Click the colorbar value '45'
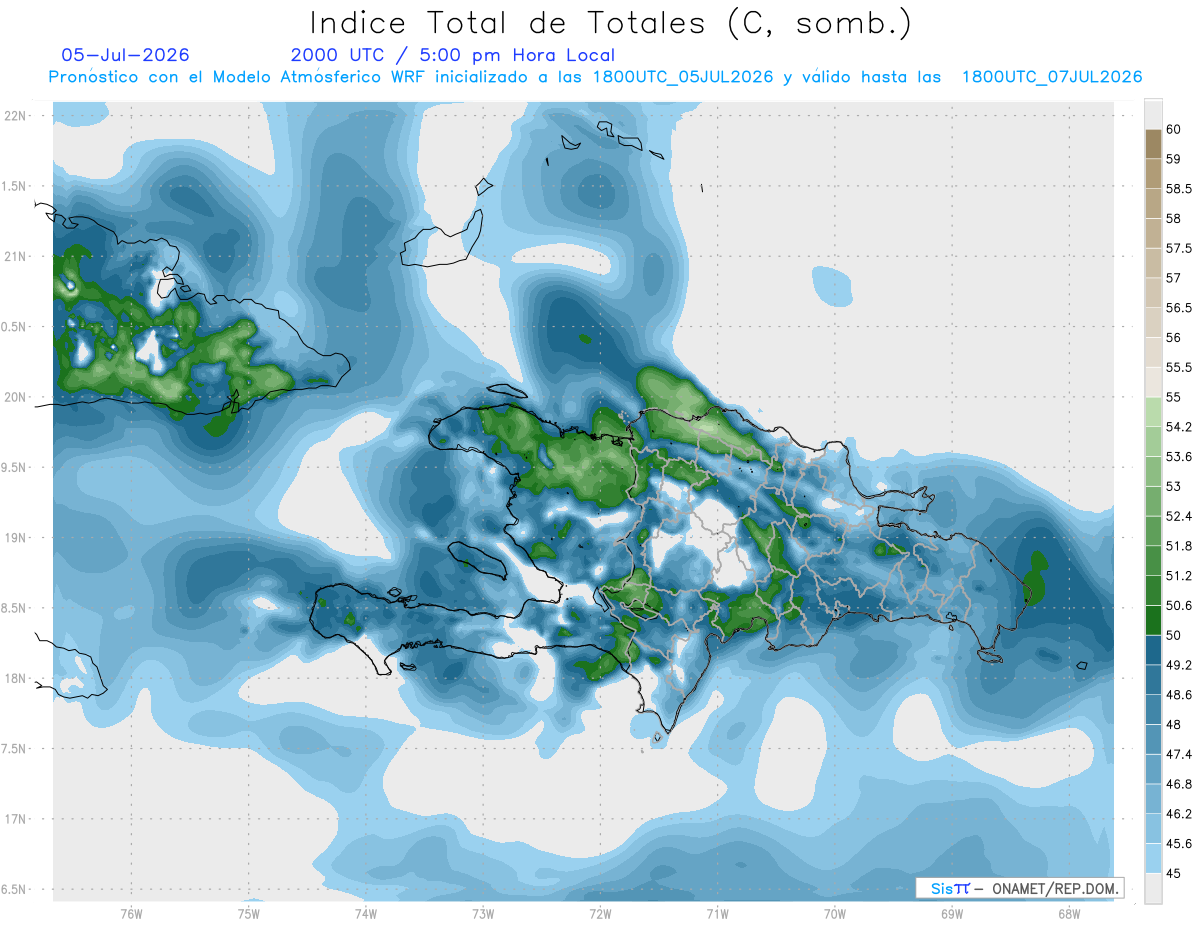Viewport: 1200px width, 927px height. point(1174,873)
